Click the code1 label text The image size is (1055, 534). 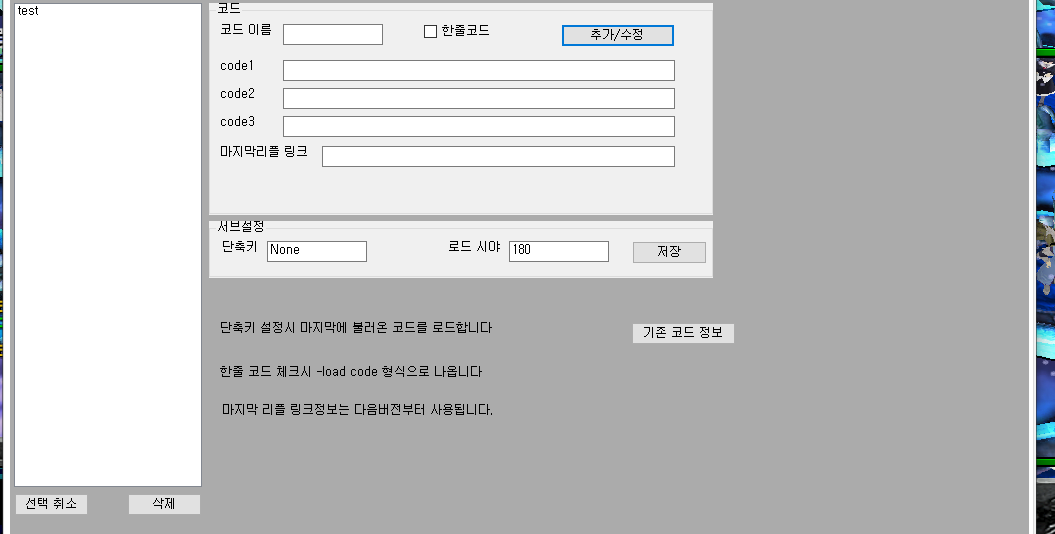(238, 66)
